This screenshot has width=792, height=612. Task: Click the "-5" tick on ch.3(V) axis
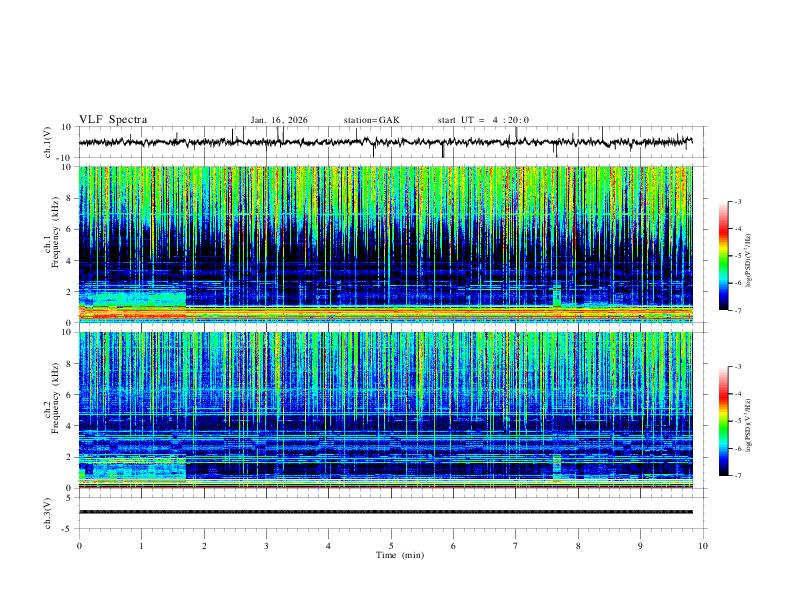click(67, 529)
